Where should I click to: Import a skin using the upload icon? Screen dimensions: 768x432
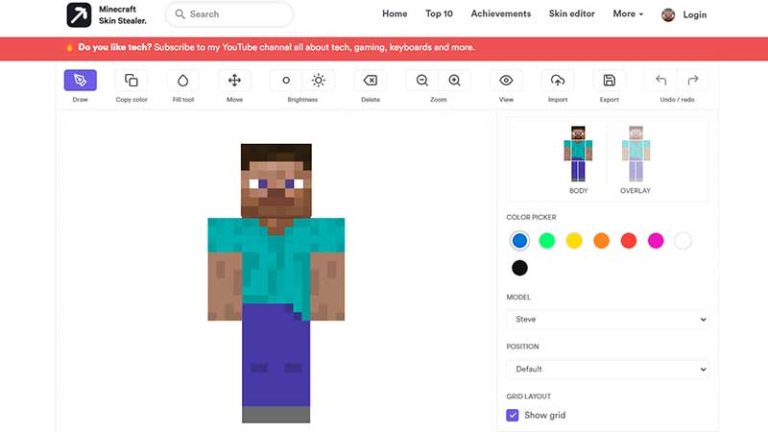(557, 81)
